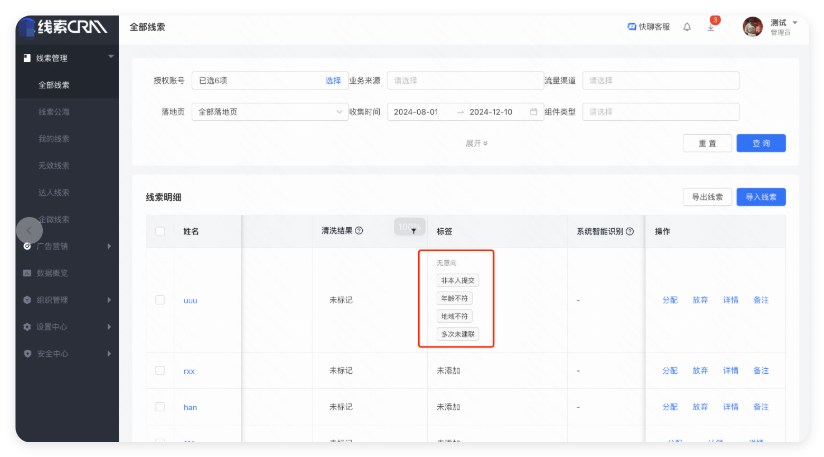Screen dimensions: 824x457
Task: Open the 业务来源 select box
Action: point(465,80)
